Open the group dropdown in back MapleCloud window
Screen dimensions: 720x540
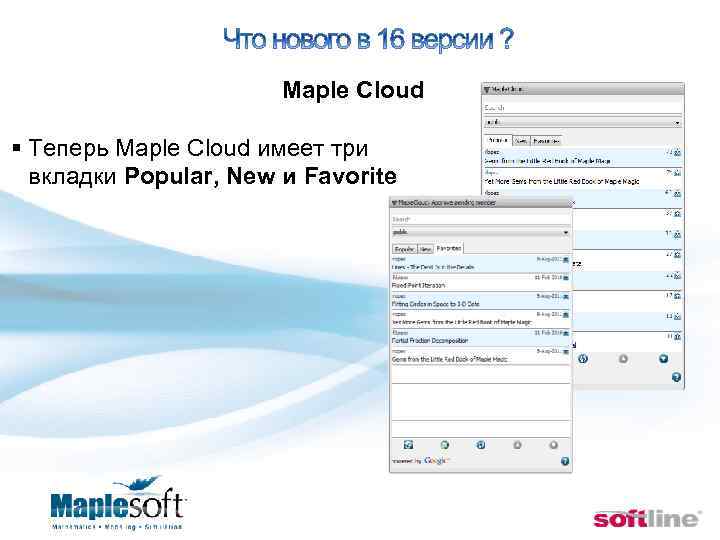pos(582,123)
